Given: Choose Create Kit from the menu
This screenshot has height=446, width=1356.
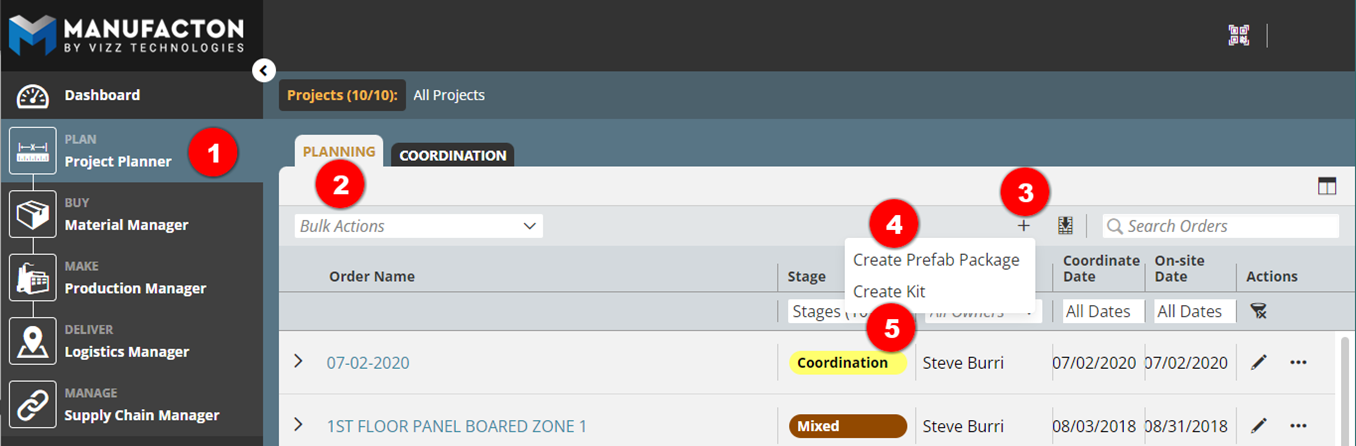Looking at the screenshot, I should (x=889, y=292).
